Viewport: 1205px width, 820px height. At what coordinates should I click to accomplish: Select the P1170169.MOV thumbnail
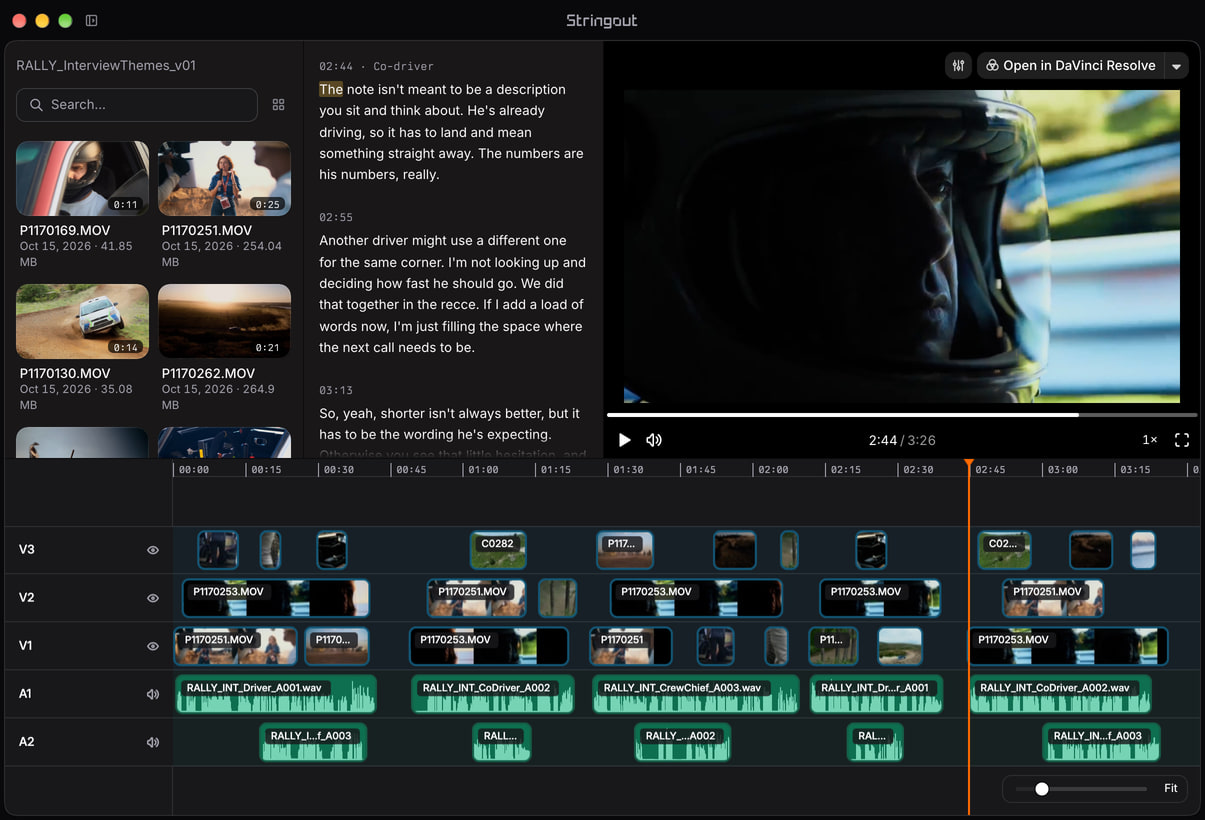pos(82,178)
